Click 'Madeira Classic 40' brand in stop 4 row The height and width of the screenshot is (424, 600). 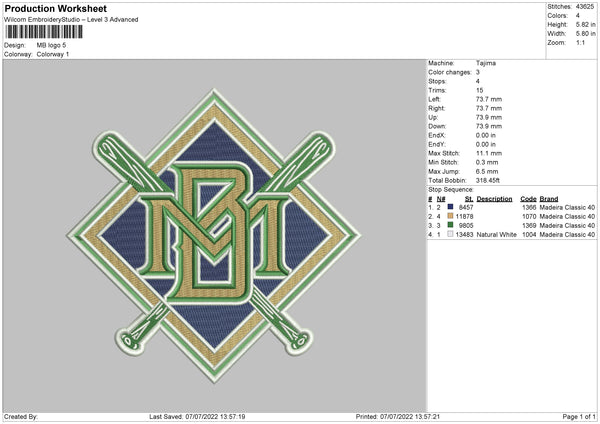point(567,235)
